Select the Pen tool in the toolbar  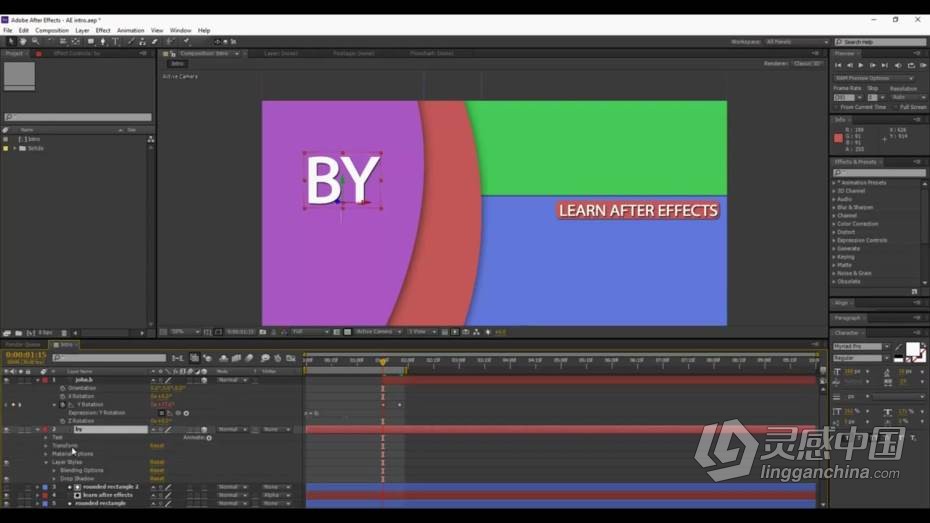[x=103, y=42]
